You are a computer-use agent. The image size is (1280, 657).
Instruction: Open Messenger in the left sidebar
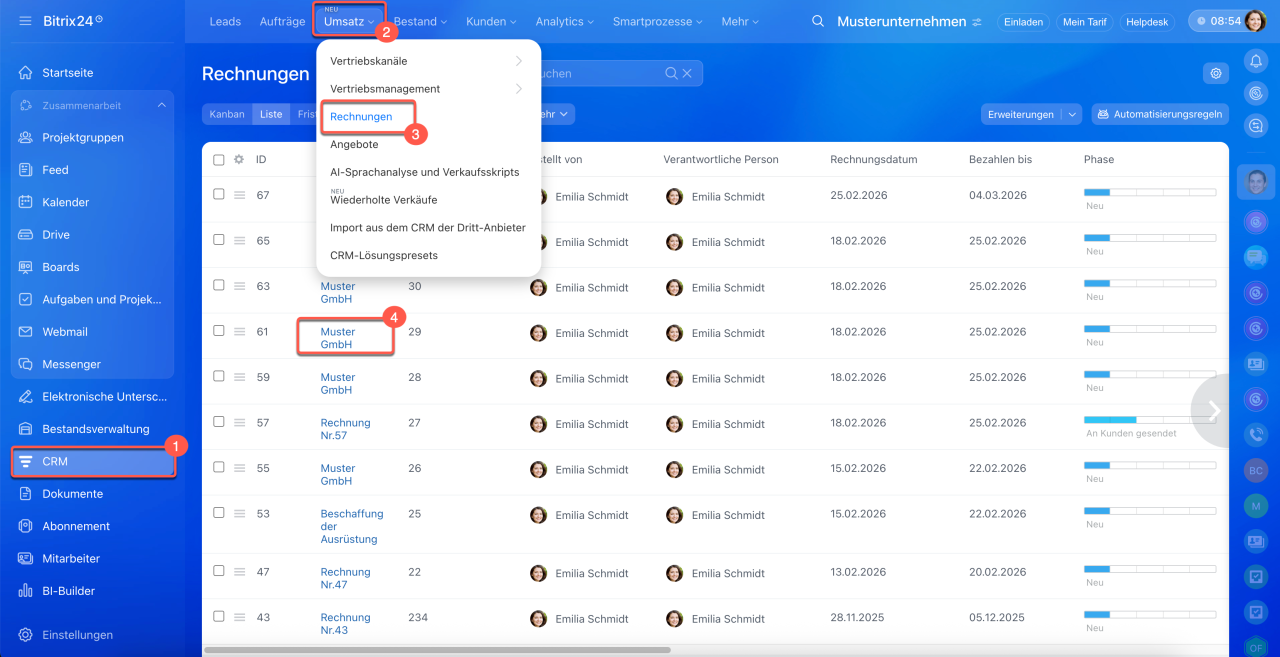(x=71, y=364)
